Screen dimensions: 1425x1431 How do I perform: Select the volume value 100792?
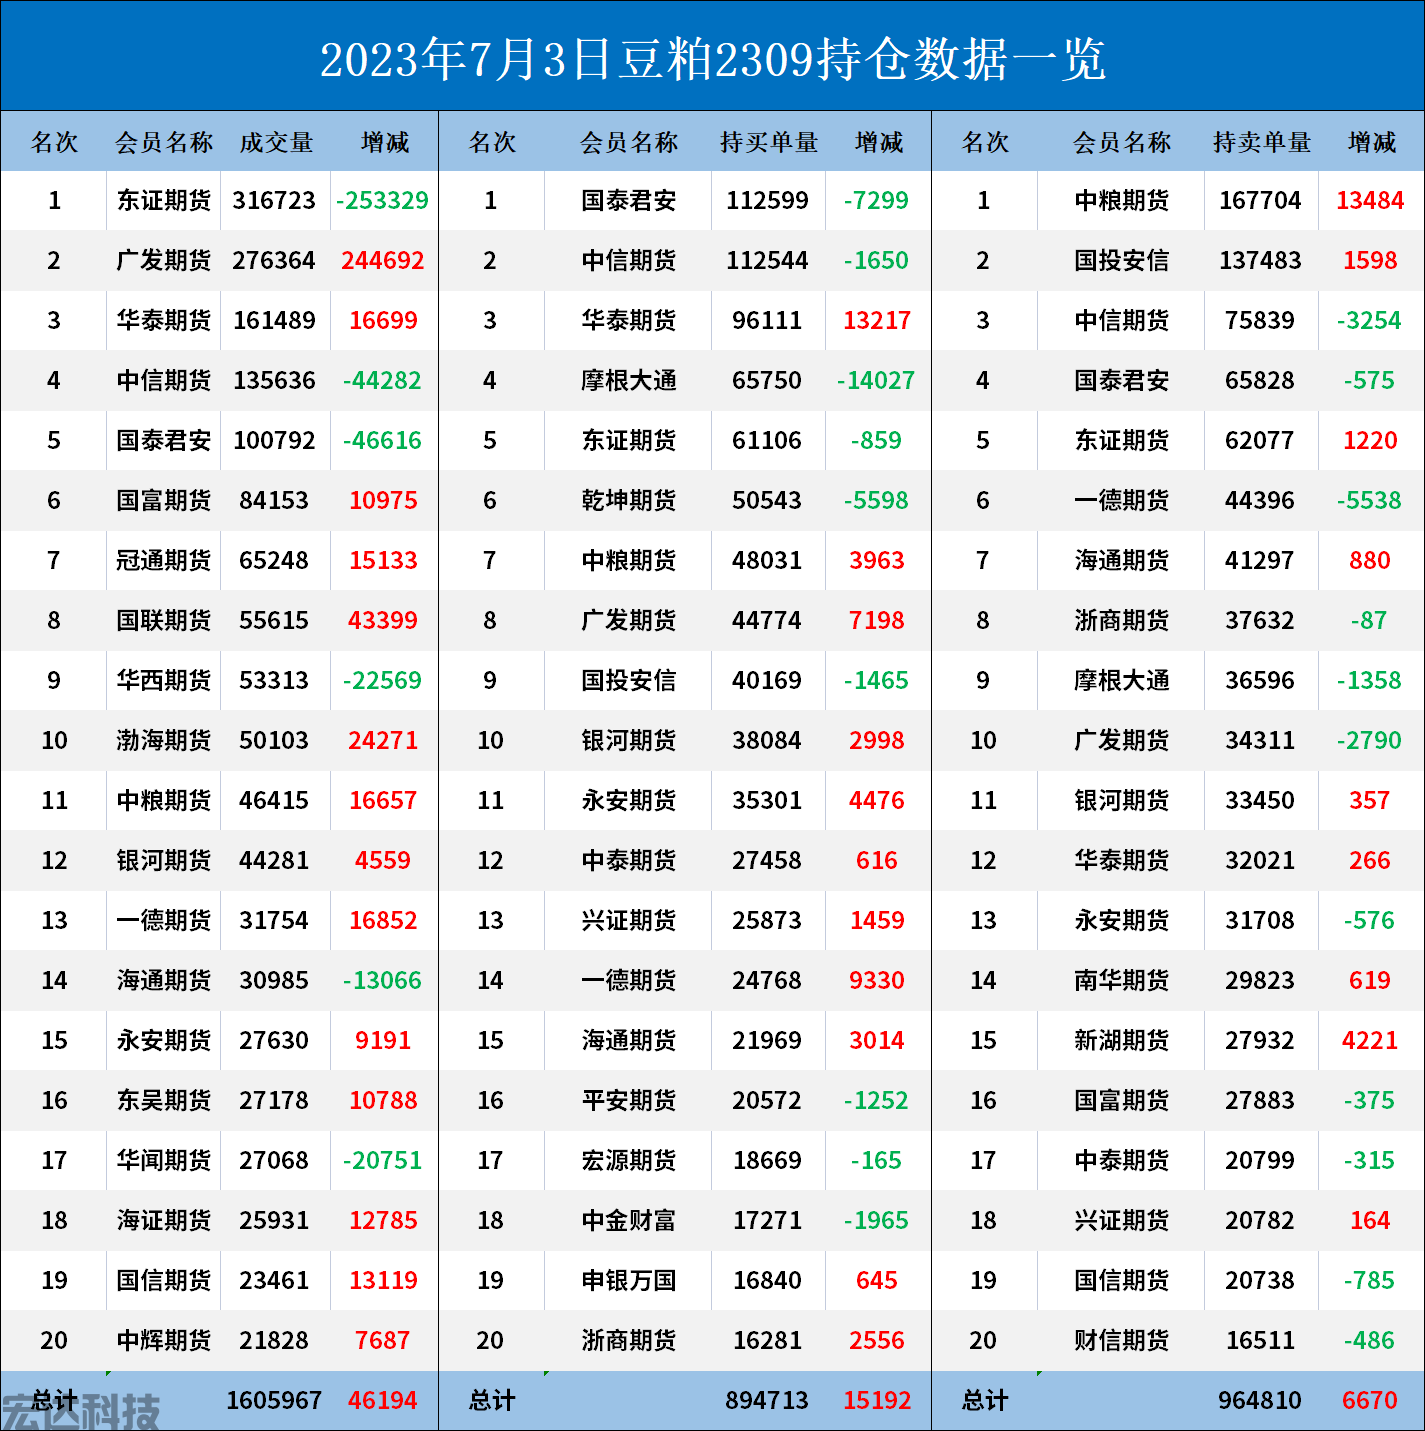click(274, 440)
